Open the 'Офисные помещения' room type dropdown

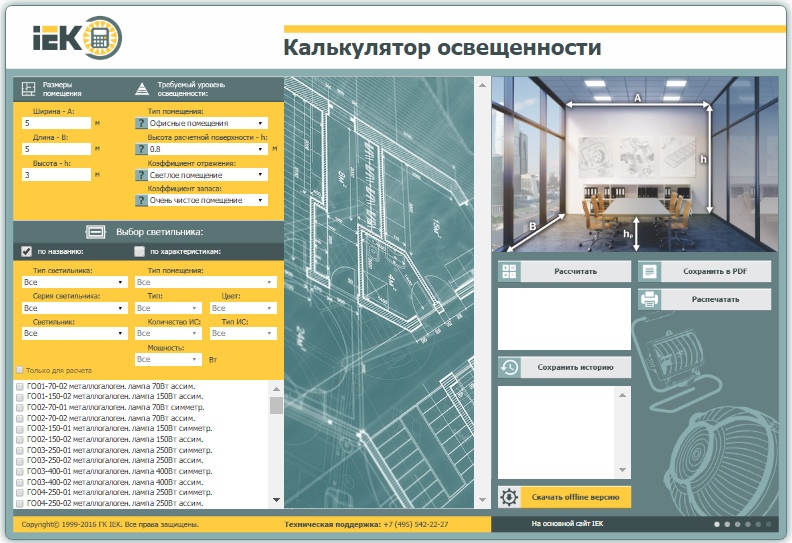tap(207, 123)
